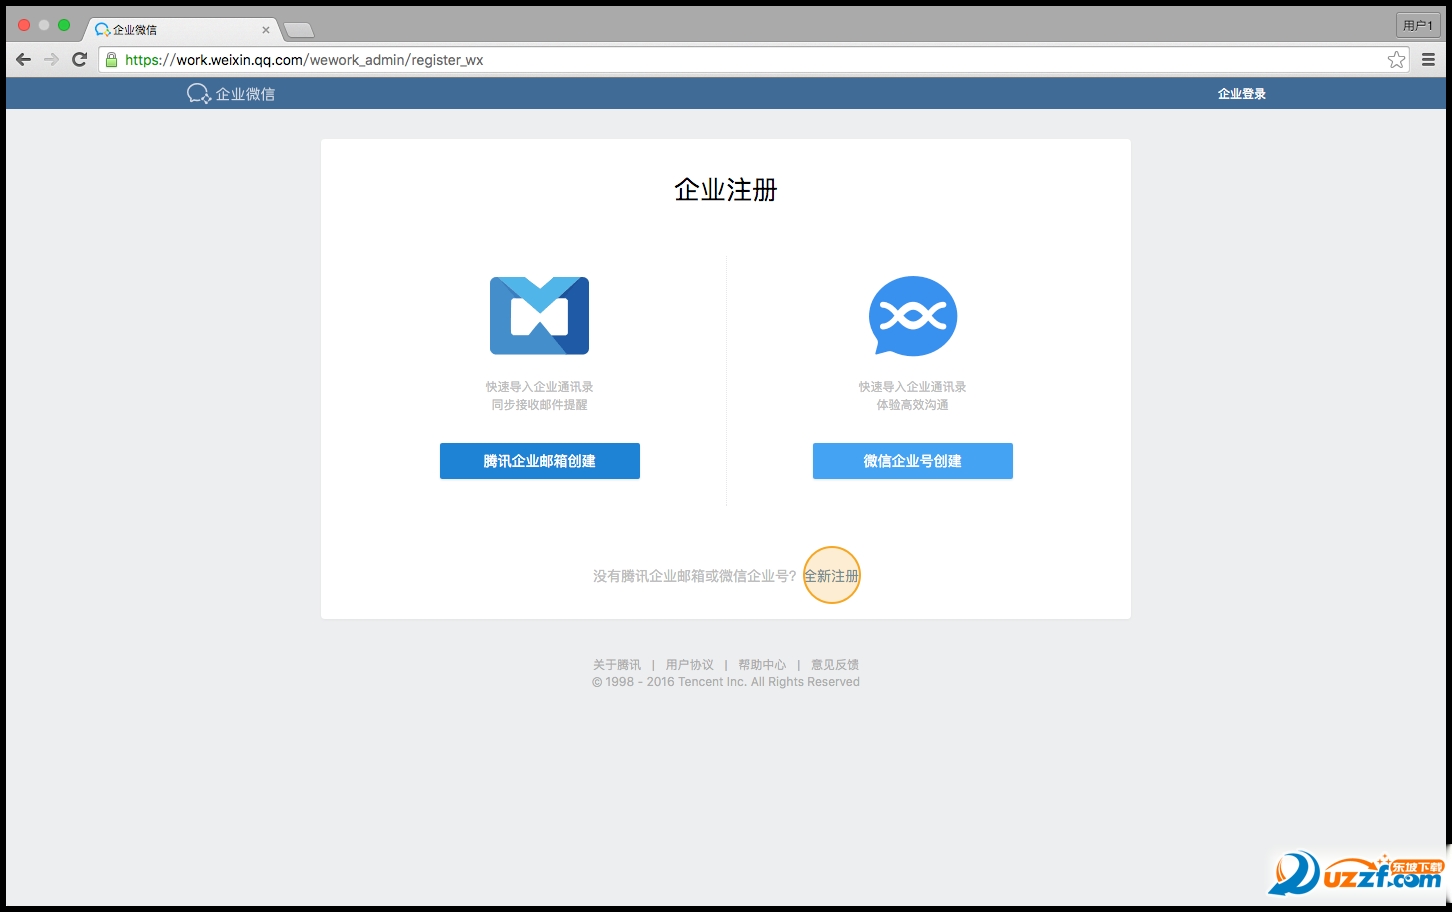The height and width of the screenshot is (912, 1452).
Task: Click the 没有腾讯企业邮箱或微信企业号? text
Action: tap(695, 576)
